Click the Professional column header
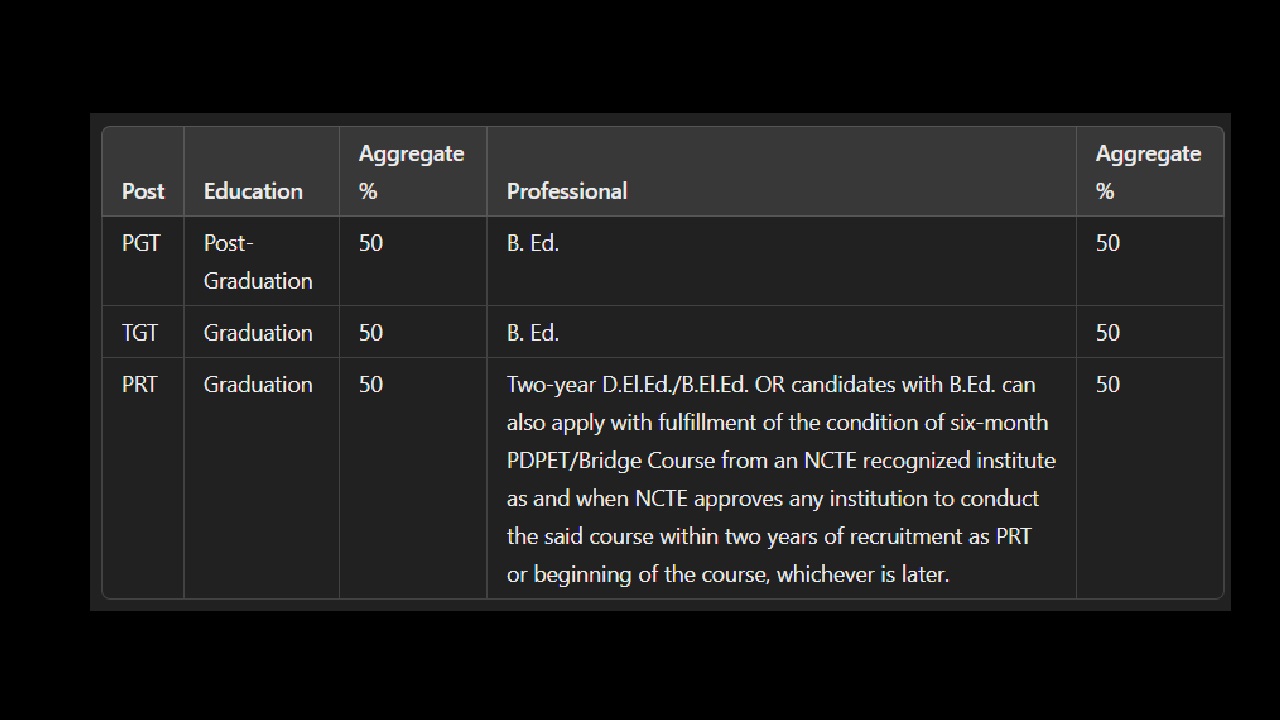This screenshot has width=1280, height=720. pyautogui.click(x=567, y=191)
